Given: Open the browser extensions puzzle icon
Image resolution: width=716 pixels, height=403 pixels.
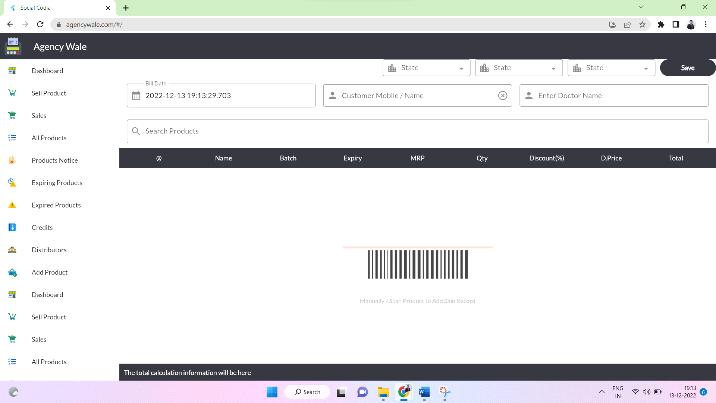Looking at the screenshot, I should click(660, 25).
